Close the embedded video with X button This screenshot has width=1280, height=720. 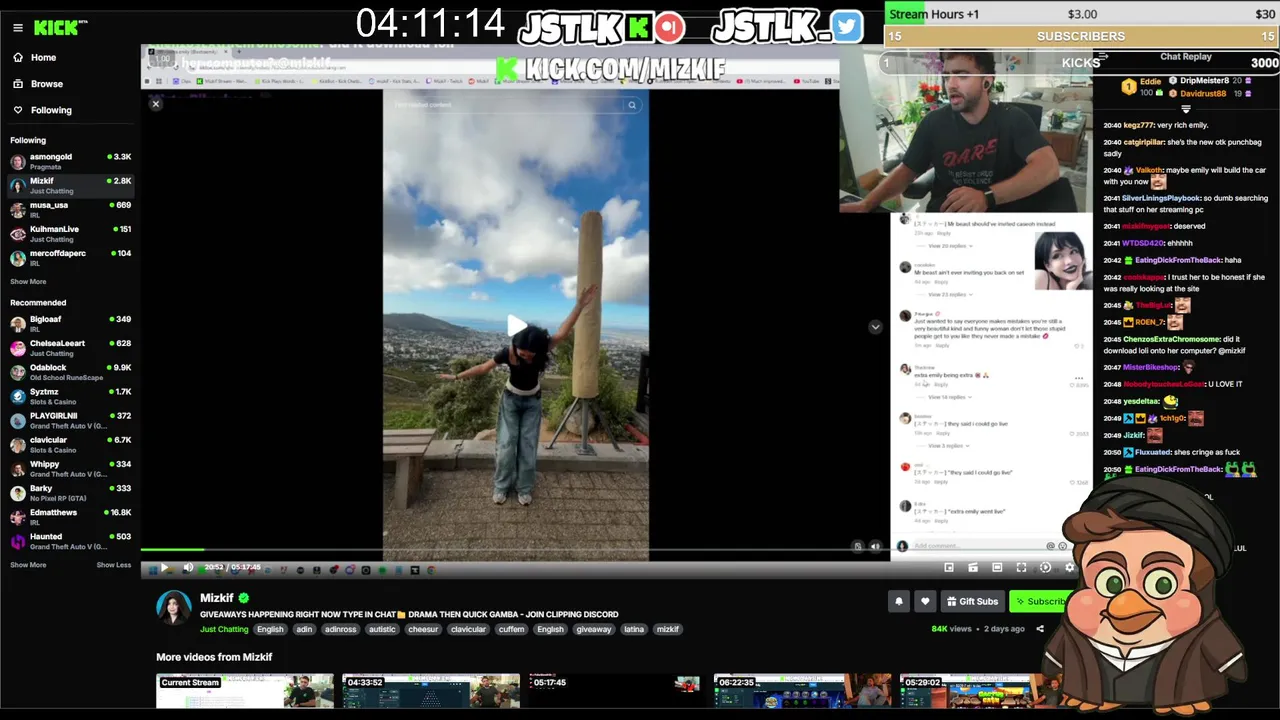pos(155,104)
